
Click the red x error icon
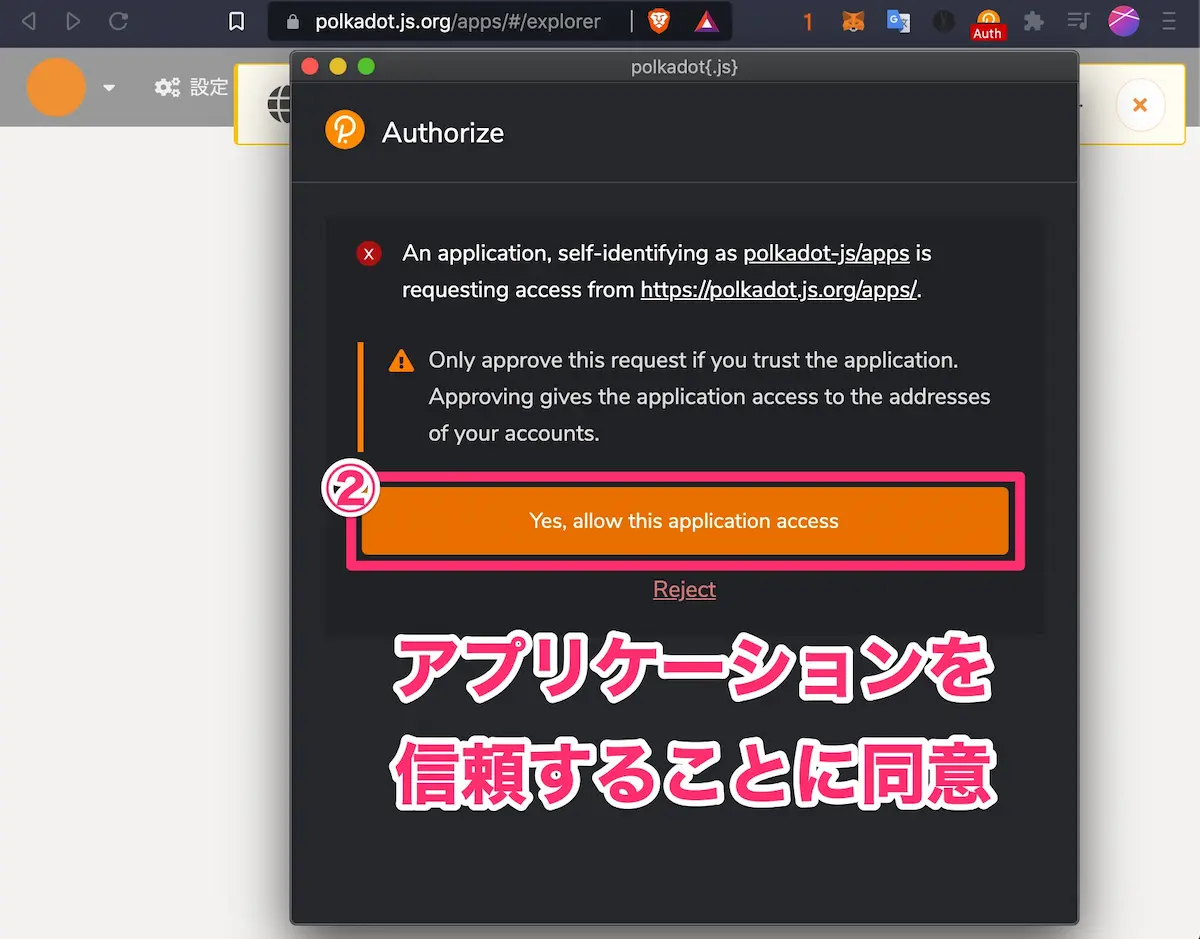369,254
